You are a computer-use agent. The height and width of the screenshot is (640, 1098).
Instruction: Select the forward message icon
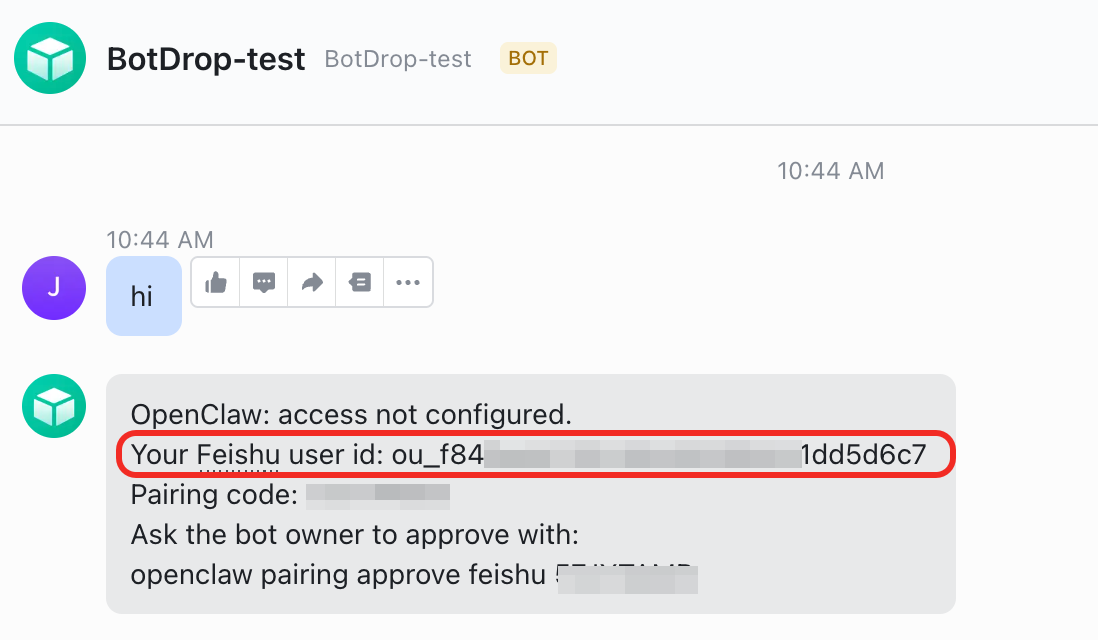point(311,282)
